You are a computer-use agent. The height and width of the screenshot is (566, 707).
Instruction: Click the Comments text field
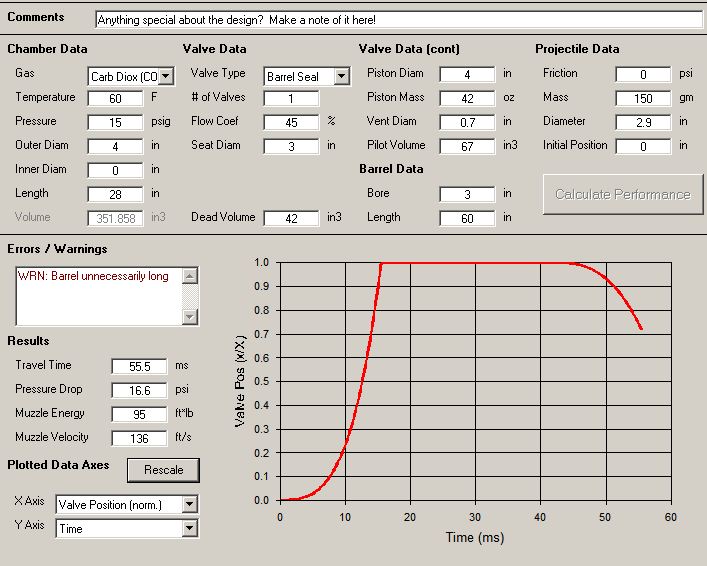[398, 20]
